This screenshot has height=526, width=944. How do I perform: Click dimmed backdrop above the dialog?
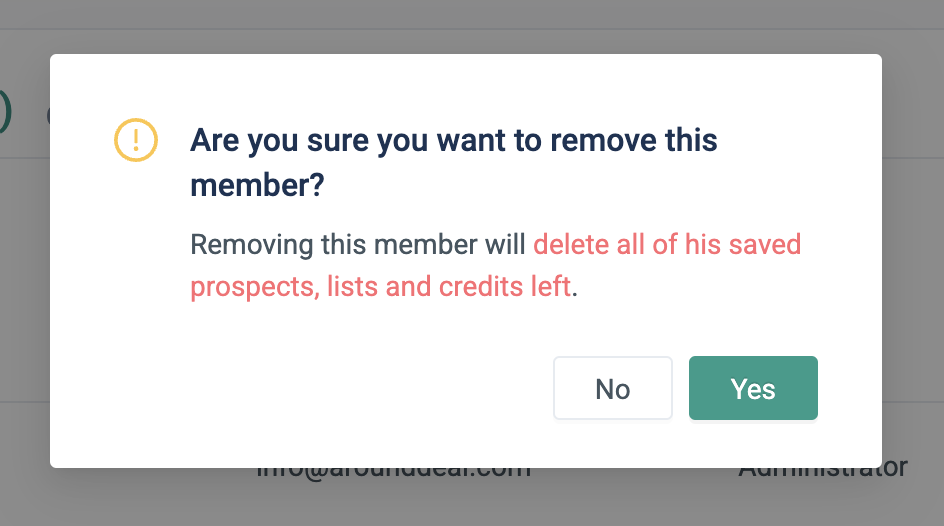pos(470,25)
